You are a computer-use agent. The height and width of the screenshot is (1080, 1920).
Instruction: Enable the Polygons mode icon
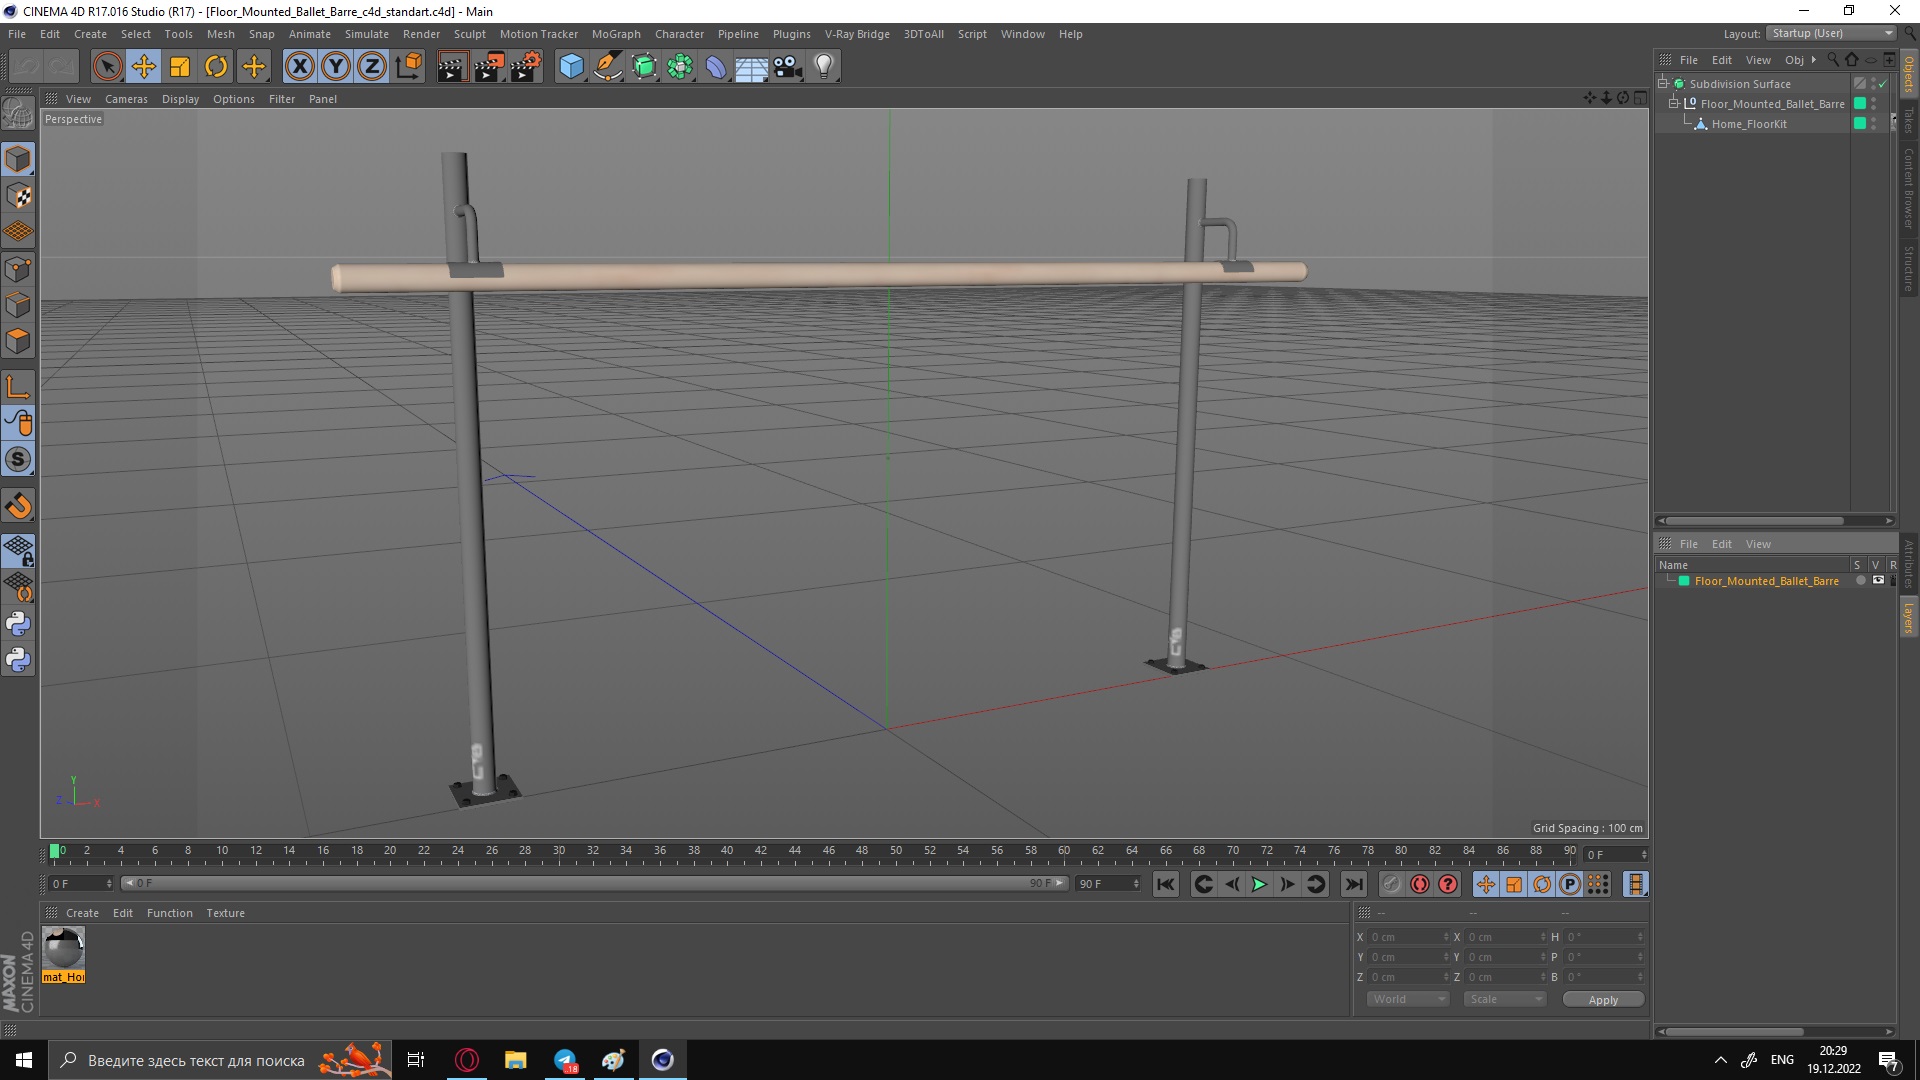[x=18, y=341]
